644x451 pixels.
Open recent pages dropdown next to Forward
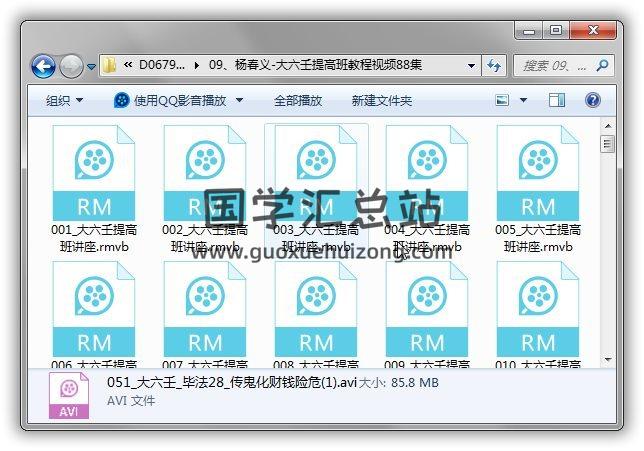(x=91, y=67)
